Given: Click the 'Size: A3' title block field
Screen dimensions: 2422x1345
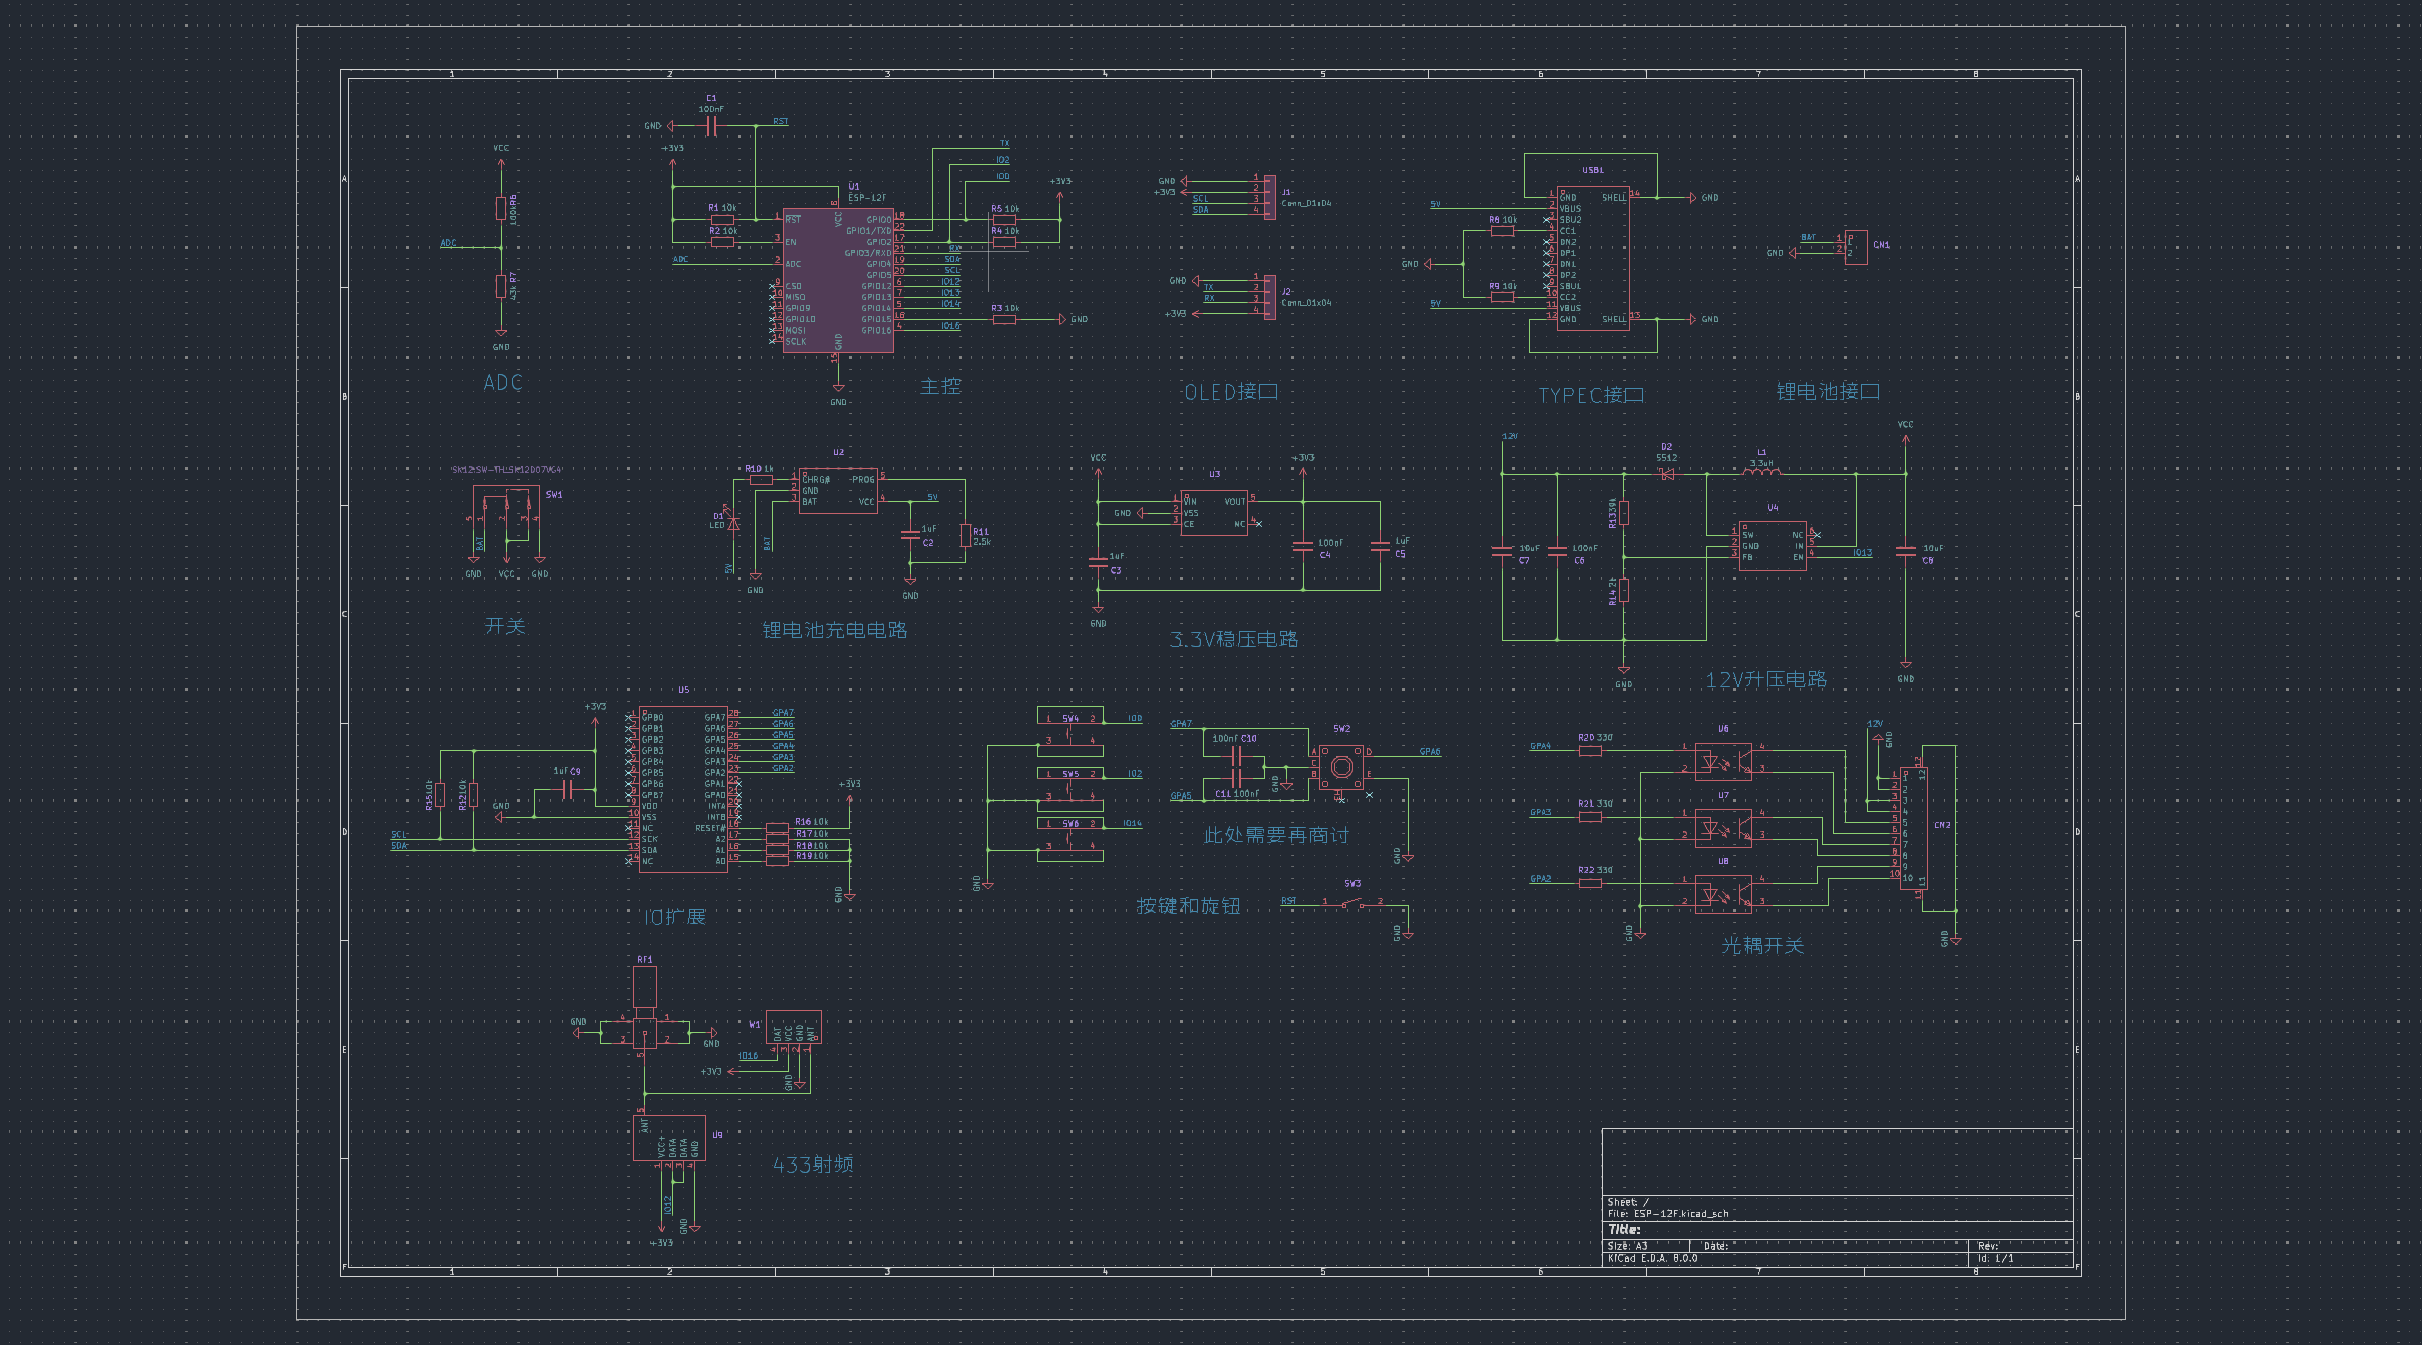Looking at the screenshot, I should click(x=1627, y=1246).
